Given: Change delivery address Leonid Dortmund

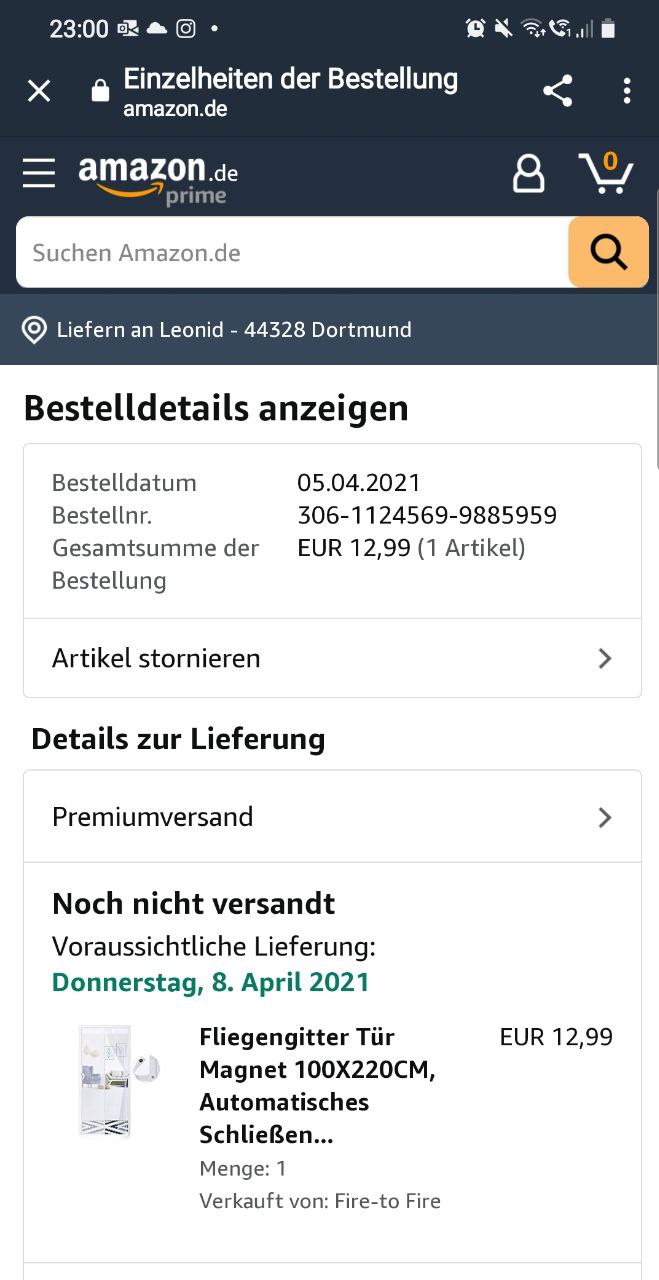Looking at the screenshot, I should tap(234, 330).
